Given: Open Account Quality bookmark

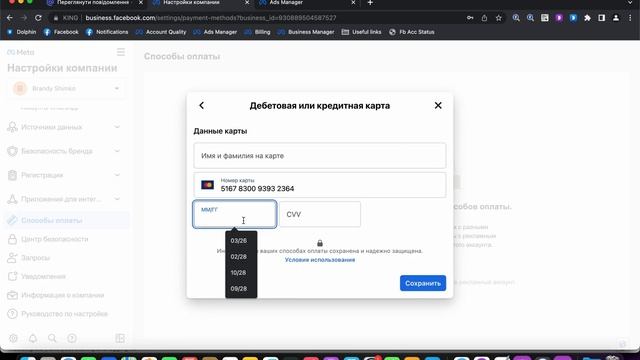Looking at the screenshot, I should [161, 32].
